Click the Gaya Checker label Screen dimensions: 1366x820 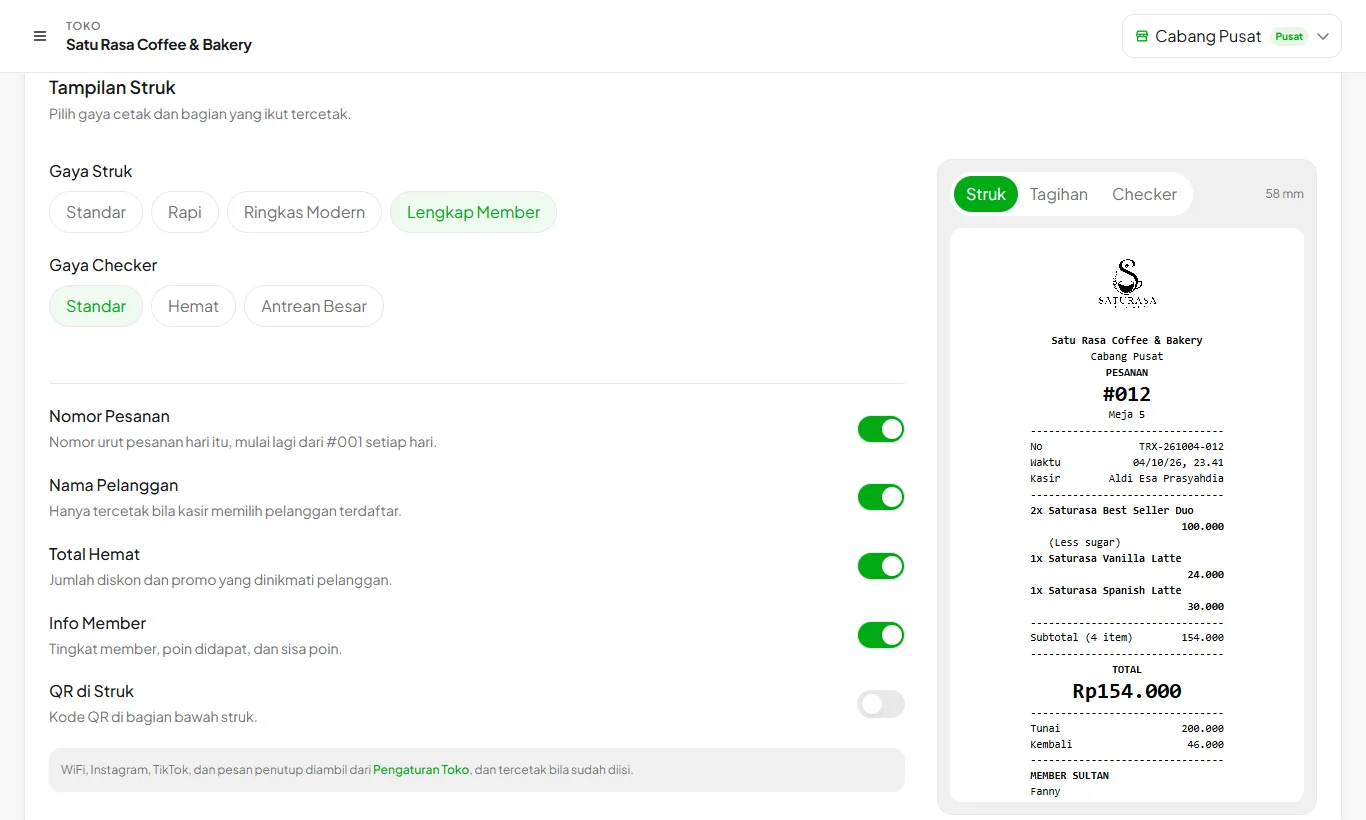pyautogui.click(x=103, y=265)
